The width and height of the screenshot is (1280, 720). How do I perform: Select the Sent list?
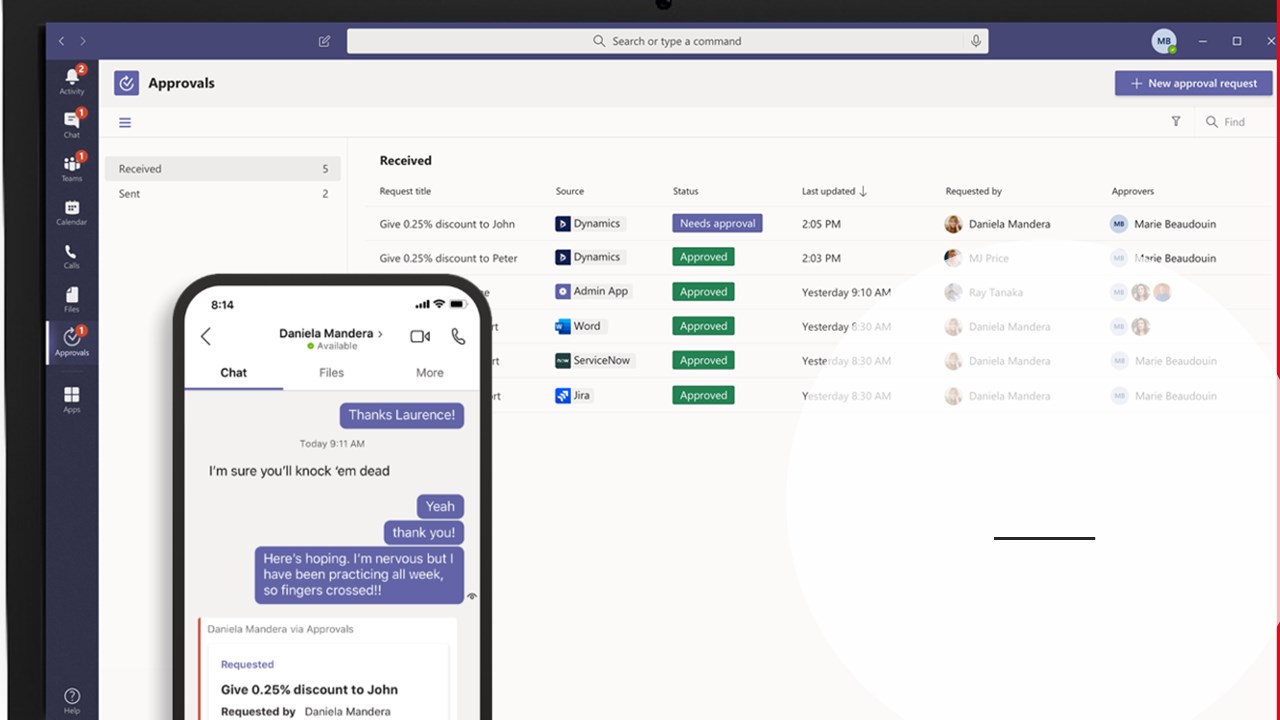223,194
